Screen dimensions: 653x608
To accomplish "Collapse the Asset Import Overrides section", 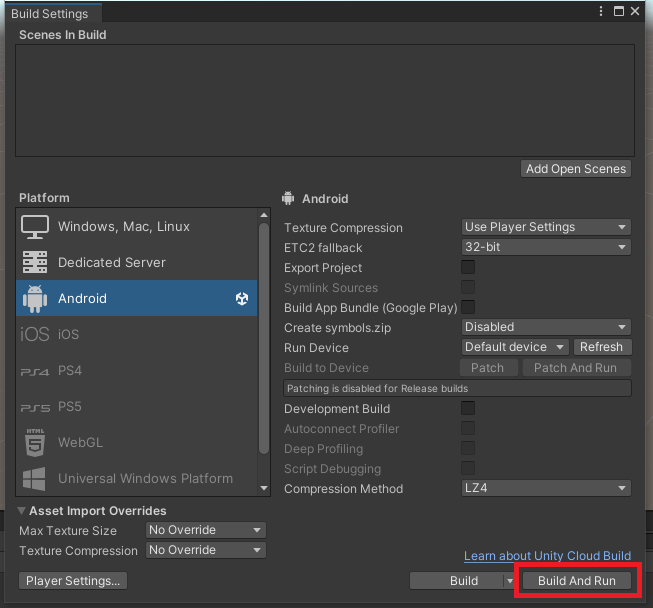I will (22, 511).
